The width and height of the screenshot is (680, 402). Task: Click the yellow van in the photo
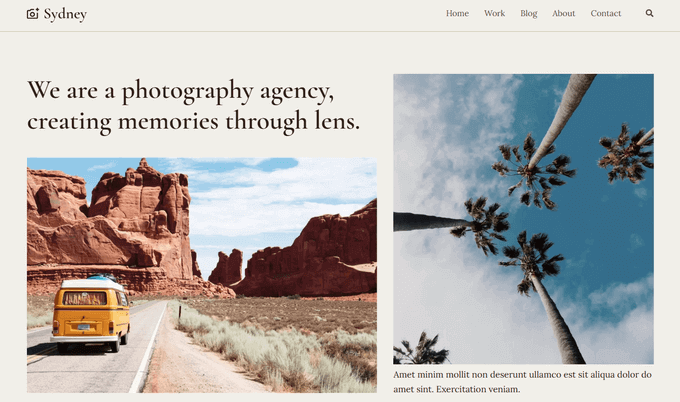(90, 313)
